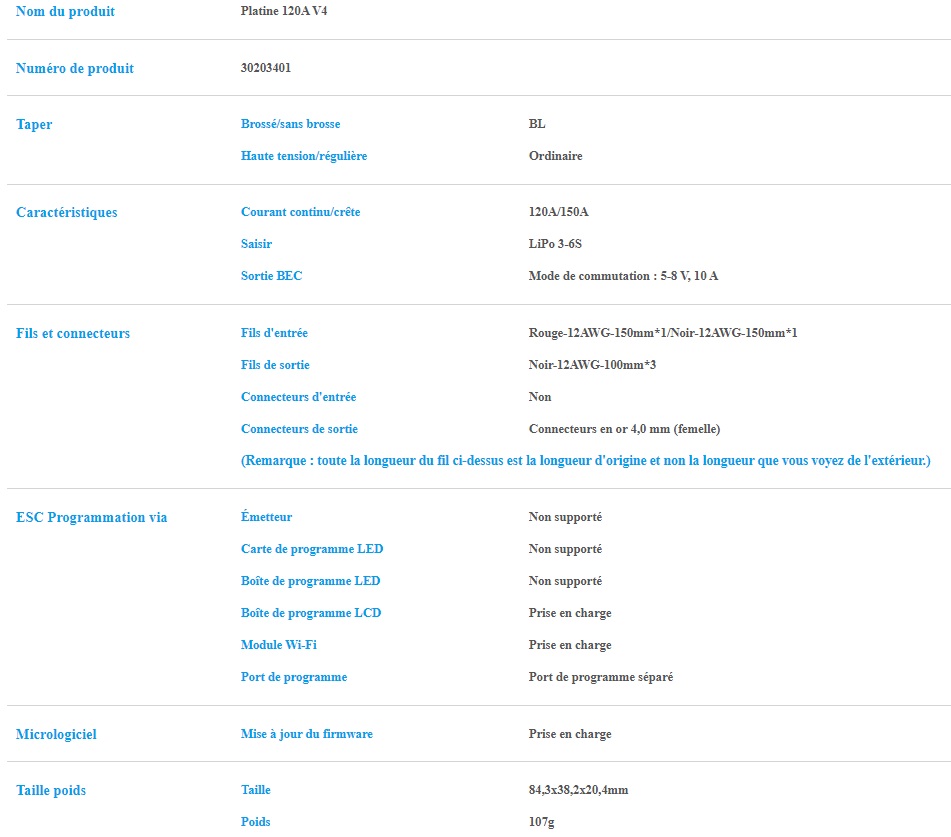This screenshot has height=837, width=951.
Task: Click the 'Non' input connectors value
Action: pyautogui.click(x=540, y=397)
